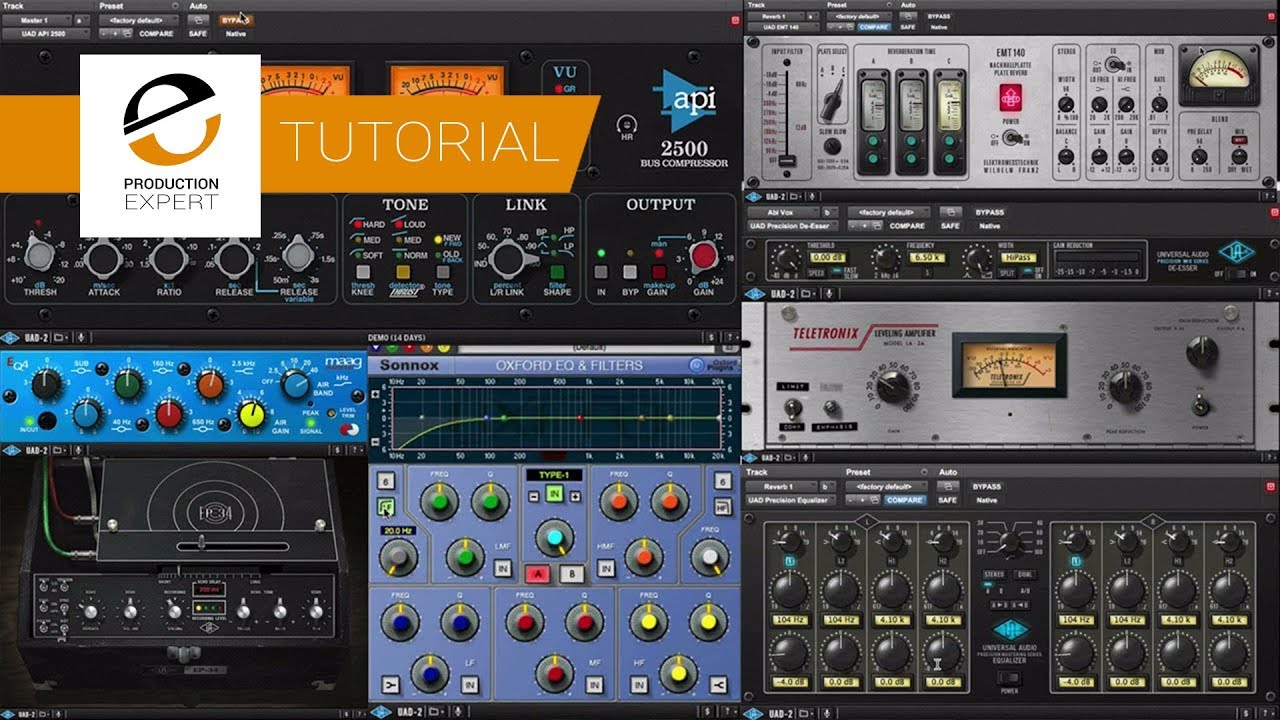Click the green filter SHAPE button
The width and height of the screenshot is (1280, 720).
pos(557,271)
